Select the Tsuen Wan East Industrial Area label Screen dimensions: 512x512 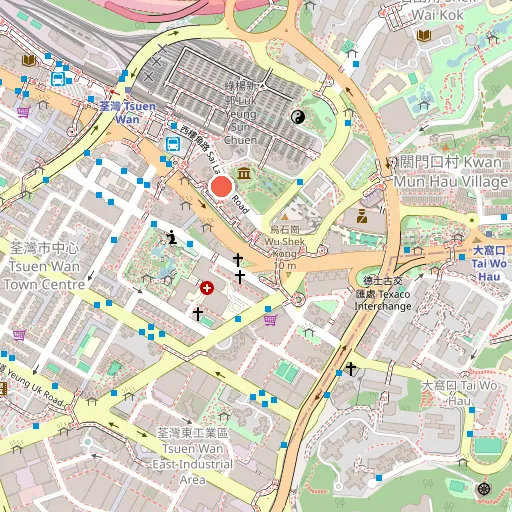coord(193,456)
